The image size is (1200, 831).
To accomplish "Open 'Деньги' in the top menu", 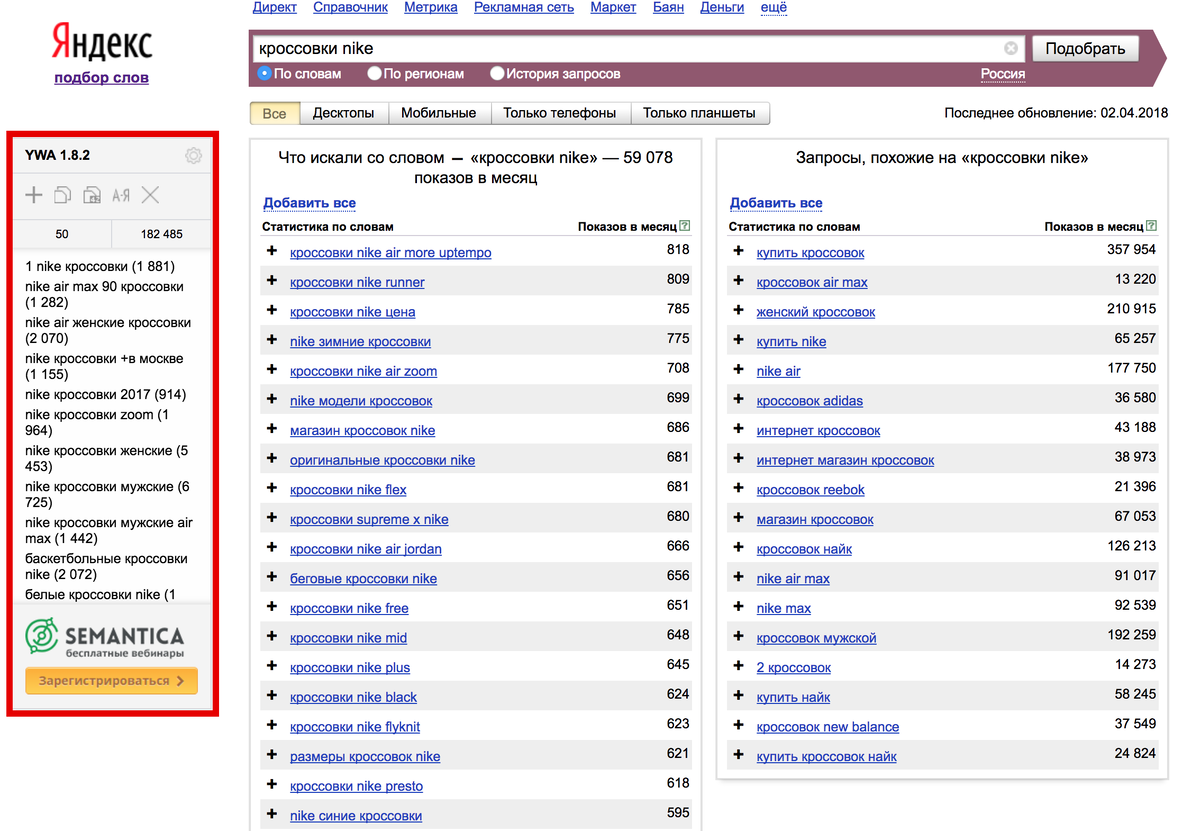I will coord(722,7).
